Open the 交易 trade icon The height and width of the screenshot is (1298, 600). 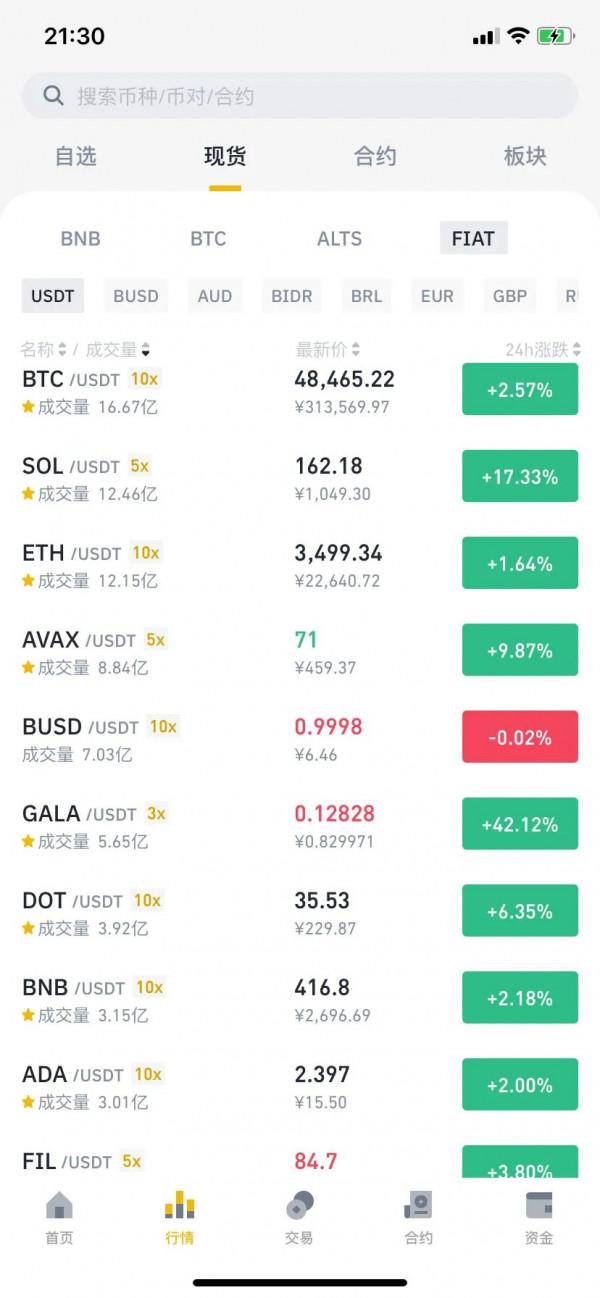pos(299,1206)
